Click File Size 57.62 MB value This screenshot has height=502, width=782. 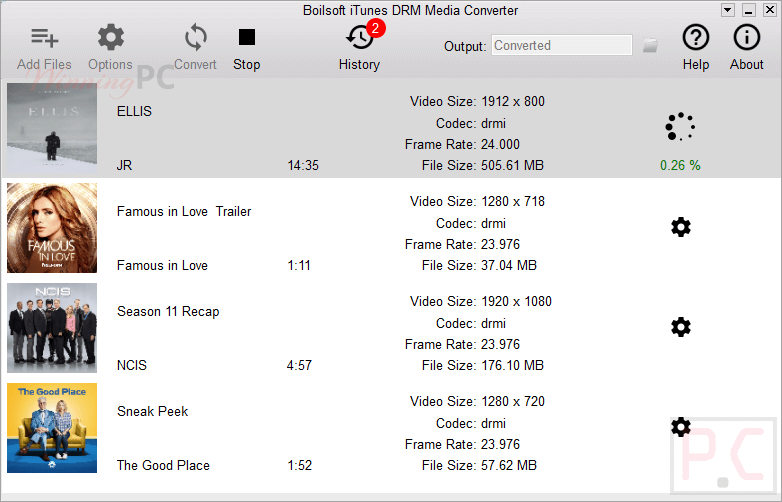509,465
